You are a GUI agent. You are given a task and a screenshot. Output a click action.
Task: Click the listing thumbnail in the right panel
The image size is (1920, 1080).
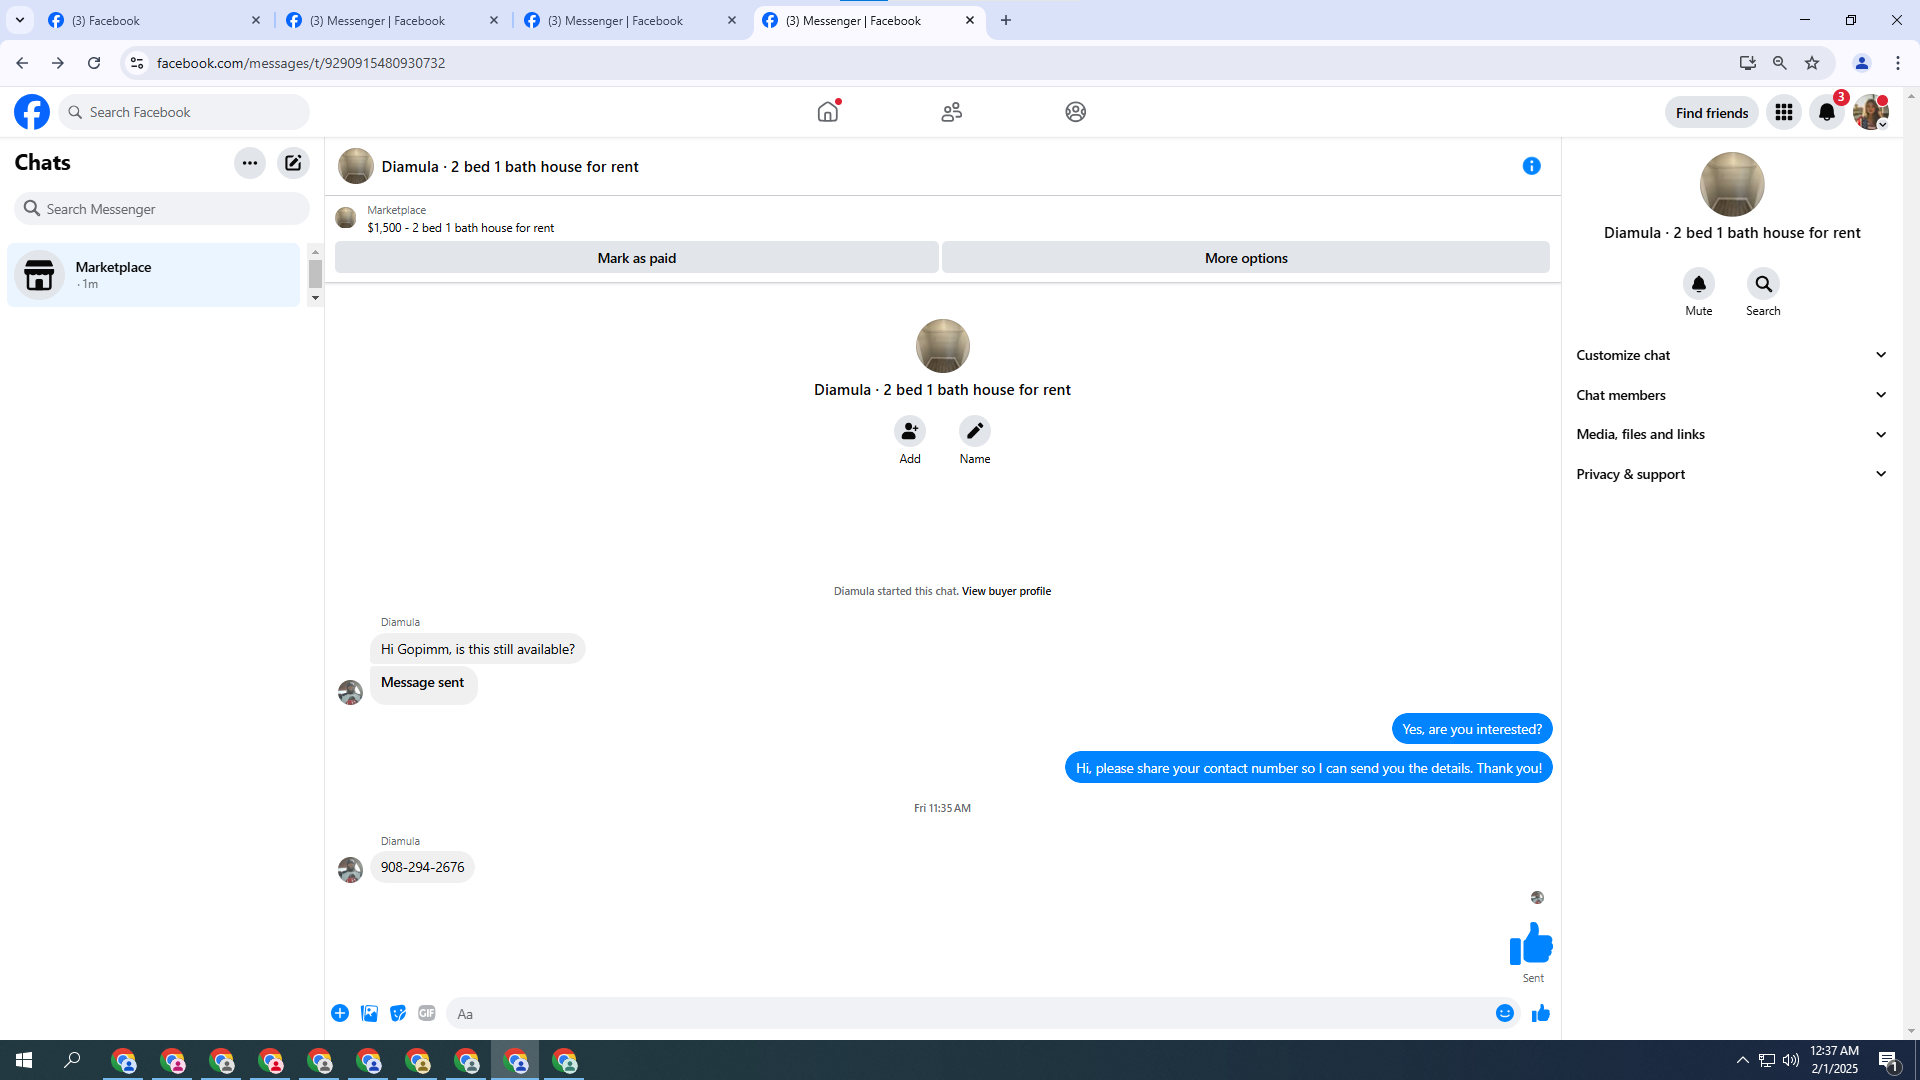point(1732,184)
